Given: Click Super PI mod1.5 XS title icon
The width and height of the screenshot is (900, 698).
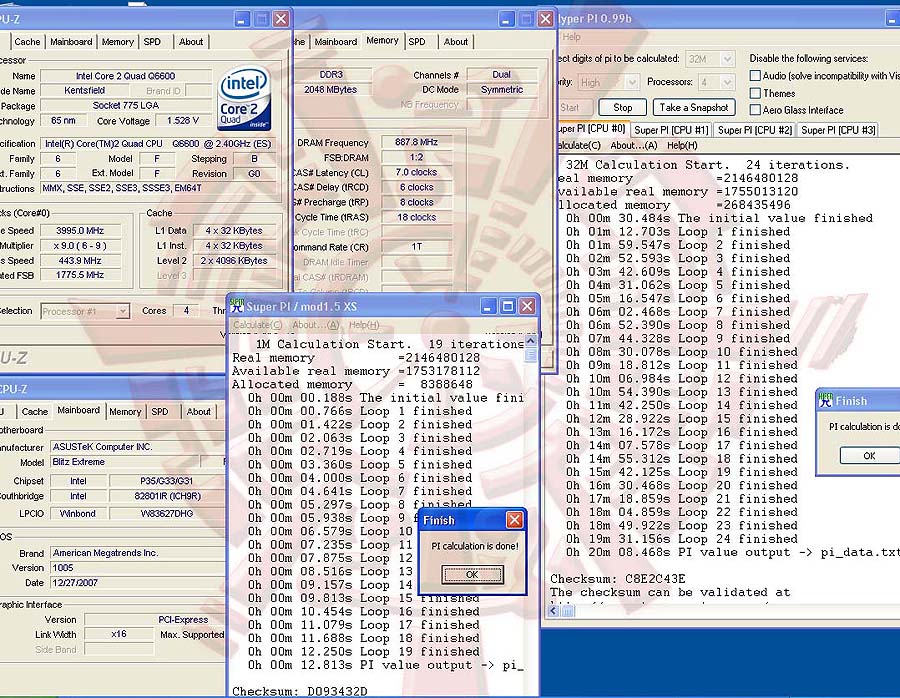Looking at the screenshot, I should [x=236, y=307].
